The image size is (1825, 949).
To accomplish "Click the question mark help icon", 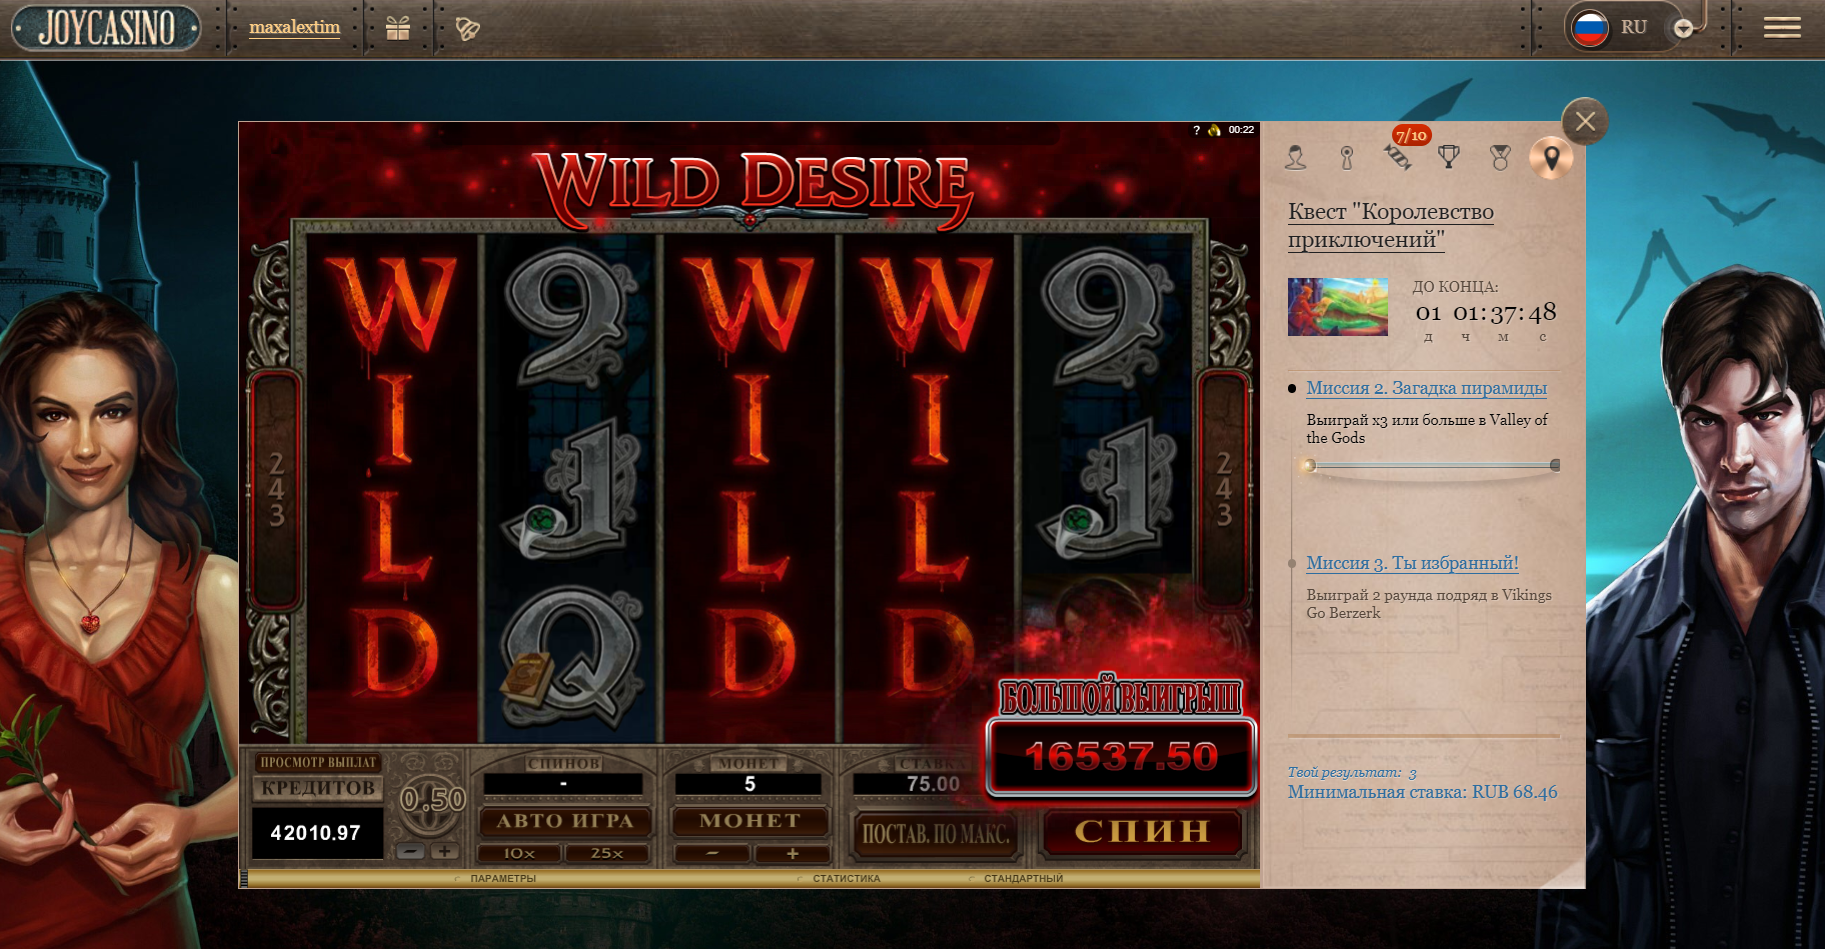I will (1196, 130).
